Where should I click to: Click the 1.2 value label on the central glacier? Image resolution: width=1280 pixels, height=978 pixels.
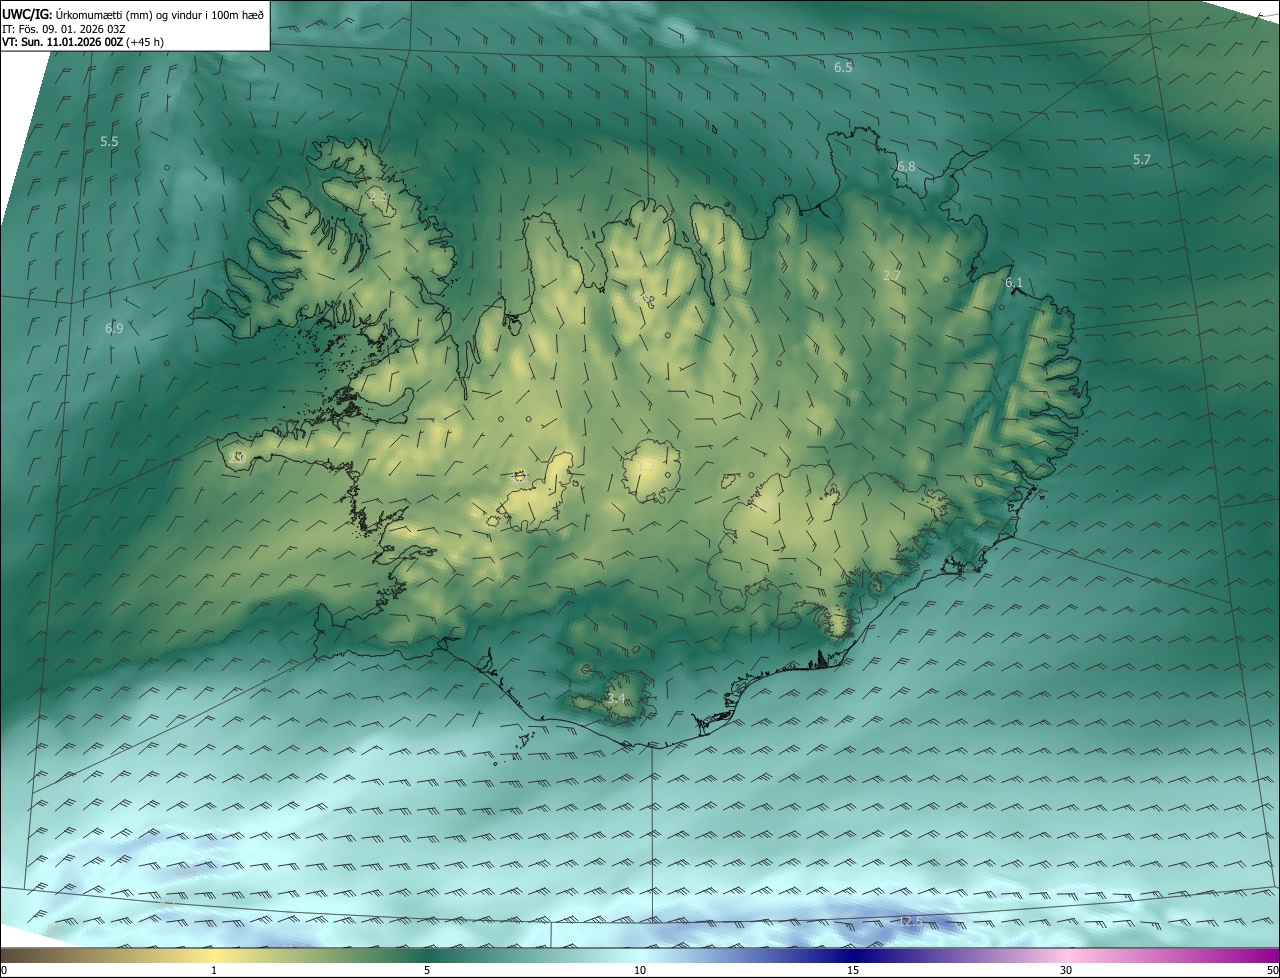(647, 466)
